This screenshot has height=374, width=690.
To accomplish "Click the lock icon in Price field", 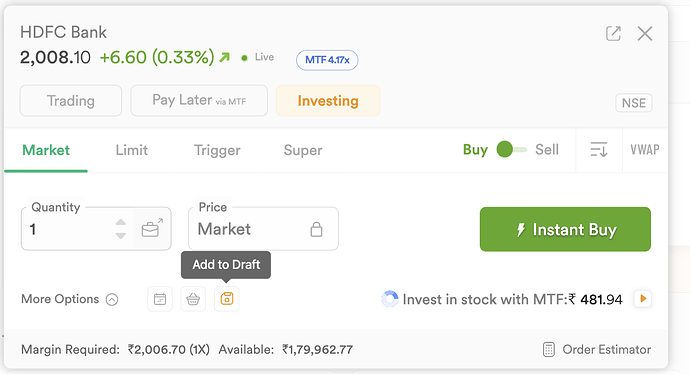I will click(x=316, y=229).
